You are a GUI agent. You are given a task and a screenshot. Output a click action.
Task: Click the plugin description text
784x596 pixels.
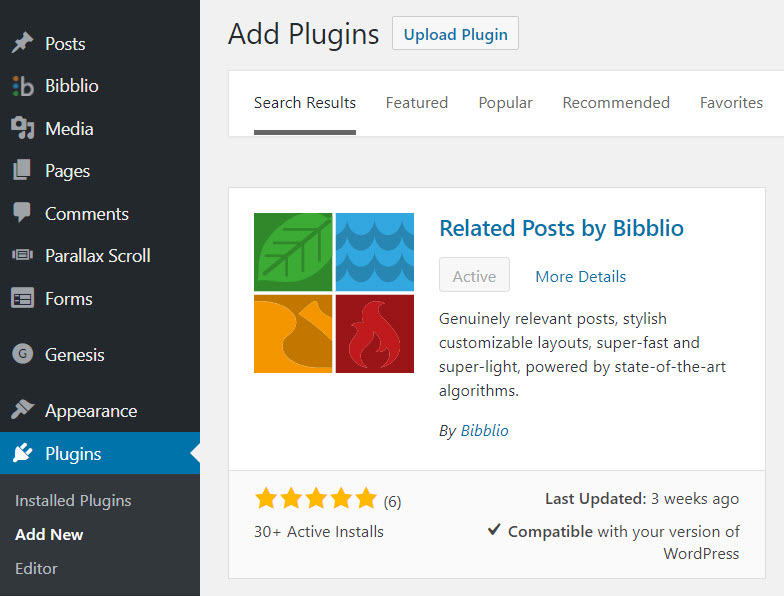point(582,354)
